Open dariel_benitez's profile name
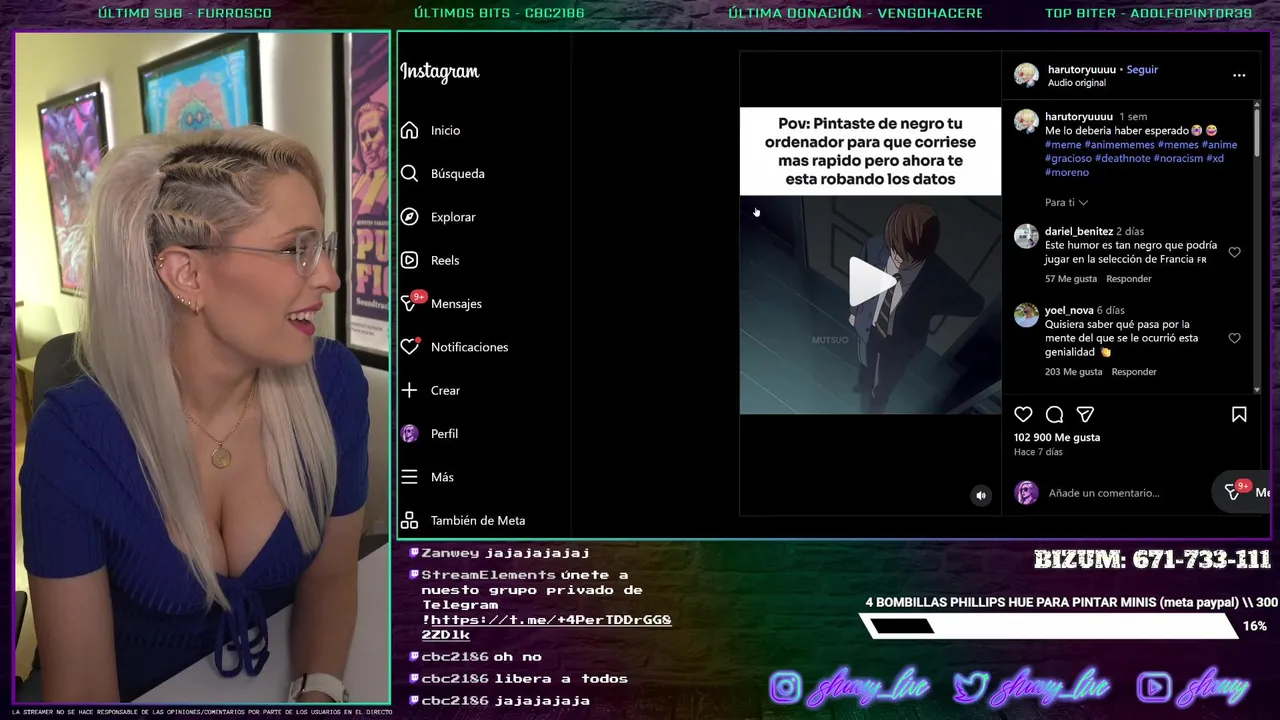The image size is (1280, 720). click(1079, 231)
